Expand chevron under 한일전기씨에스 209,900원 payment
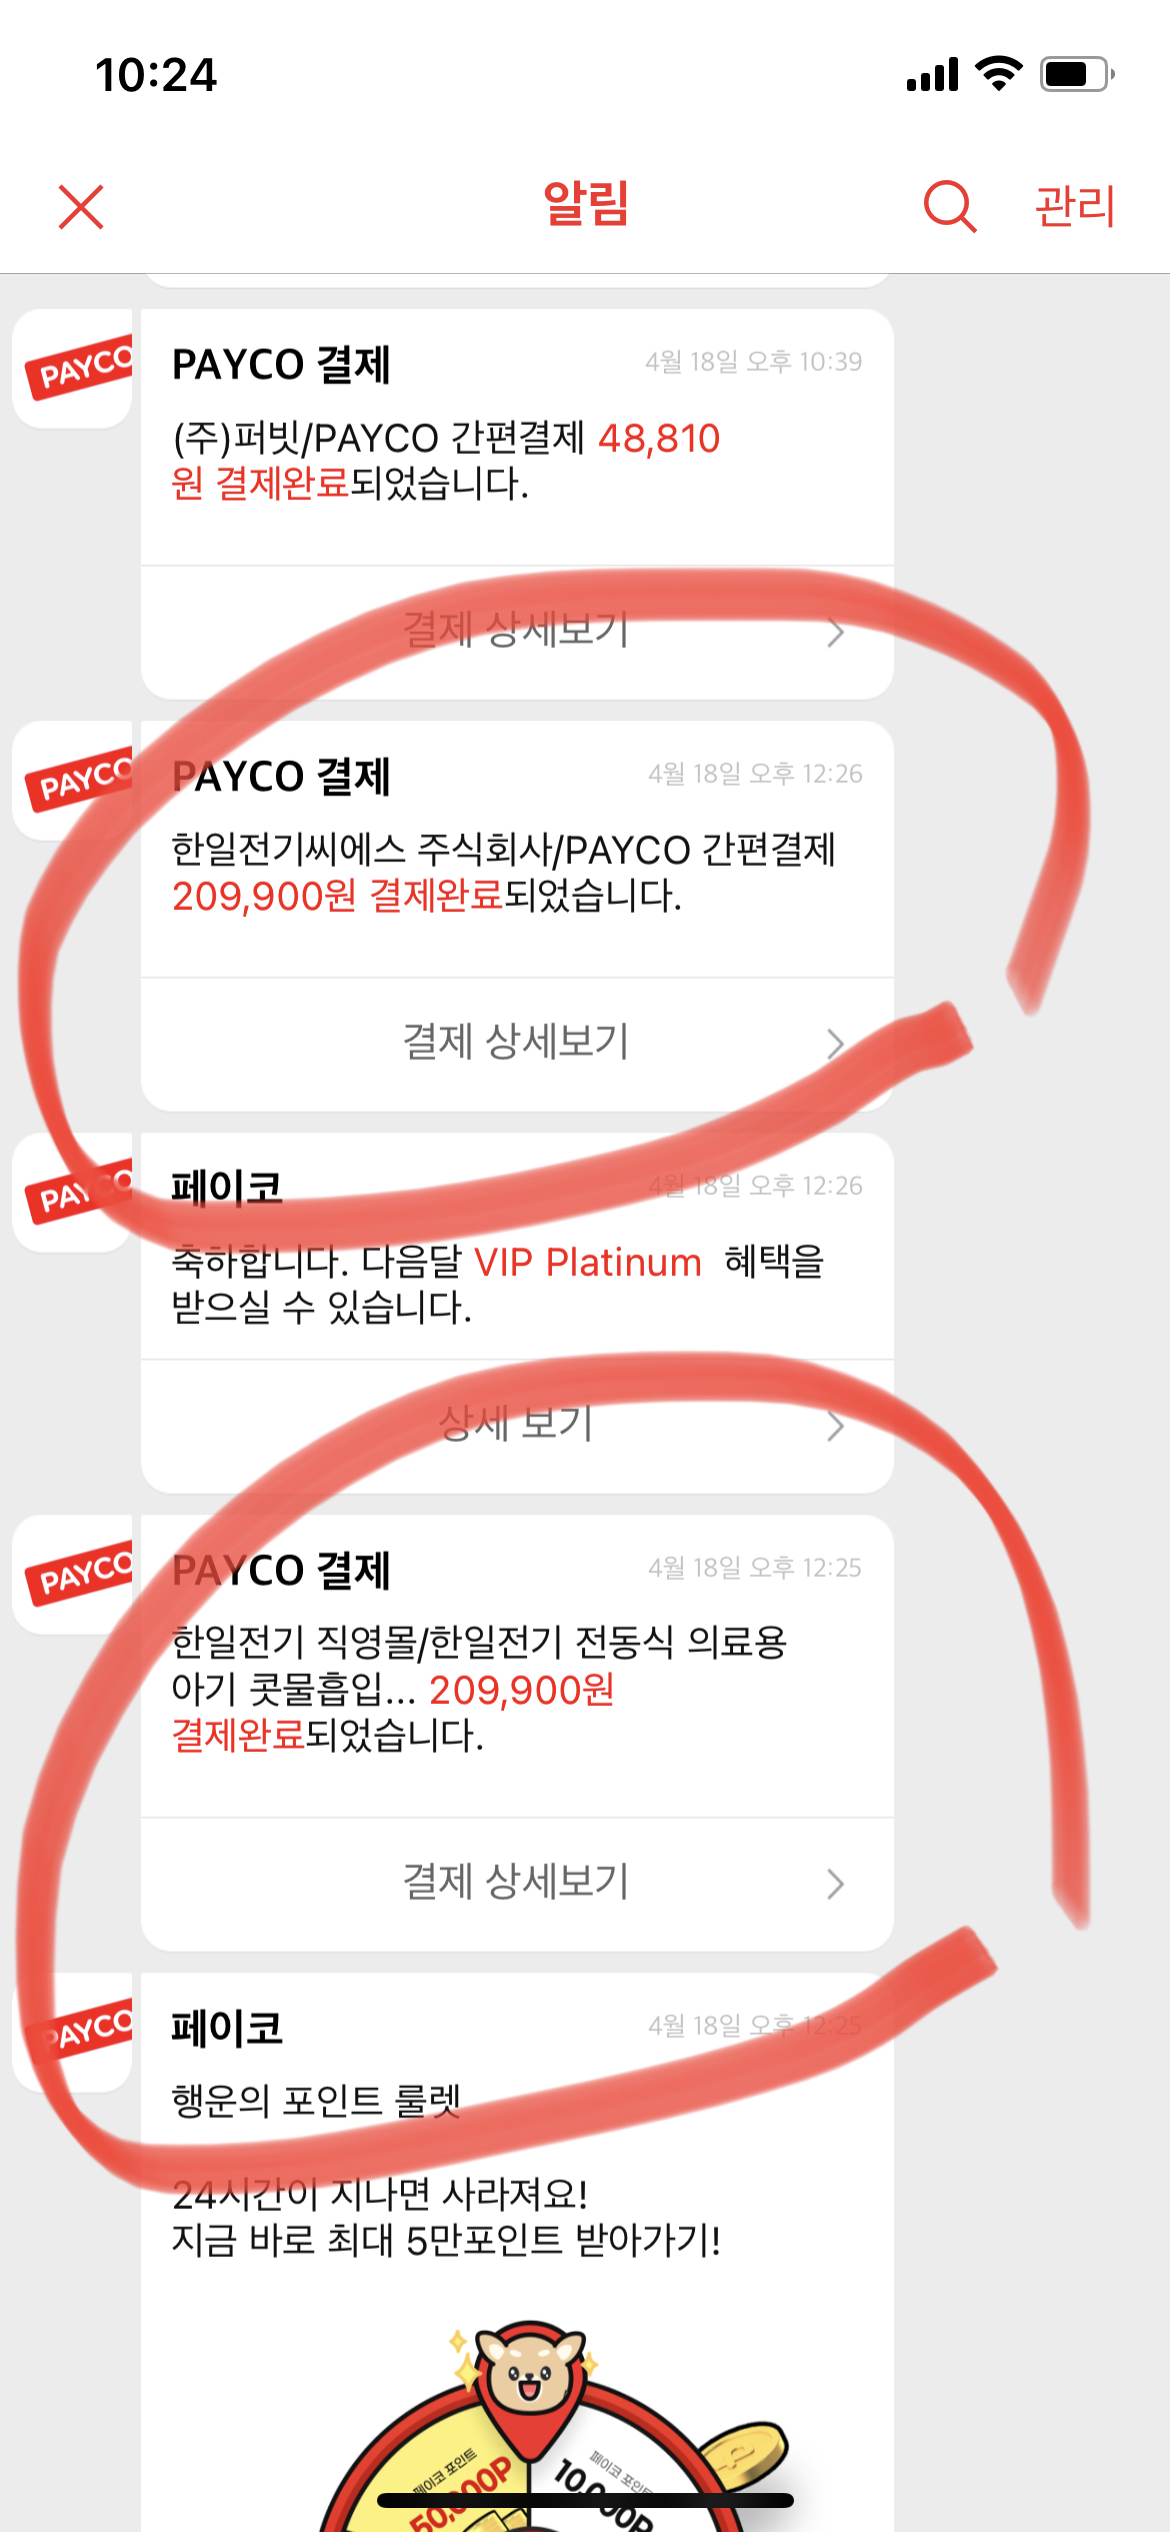 836,1044
